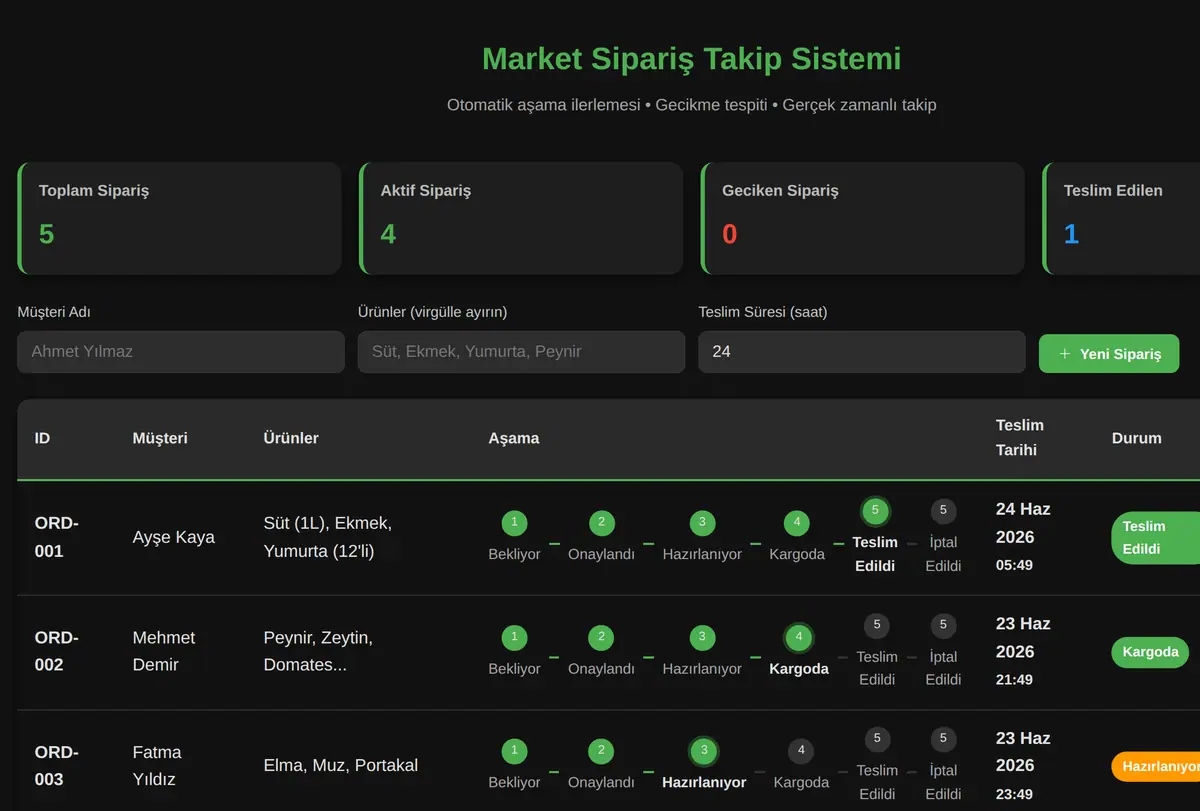Click the Aşama column header
The width and height of the screenshot is (1200, 811).
coord(514,438)
